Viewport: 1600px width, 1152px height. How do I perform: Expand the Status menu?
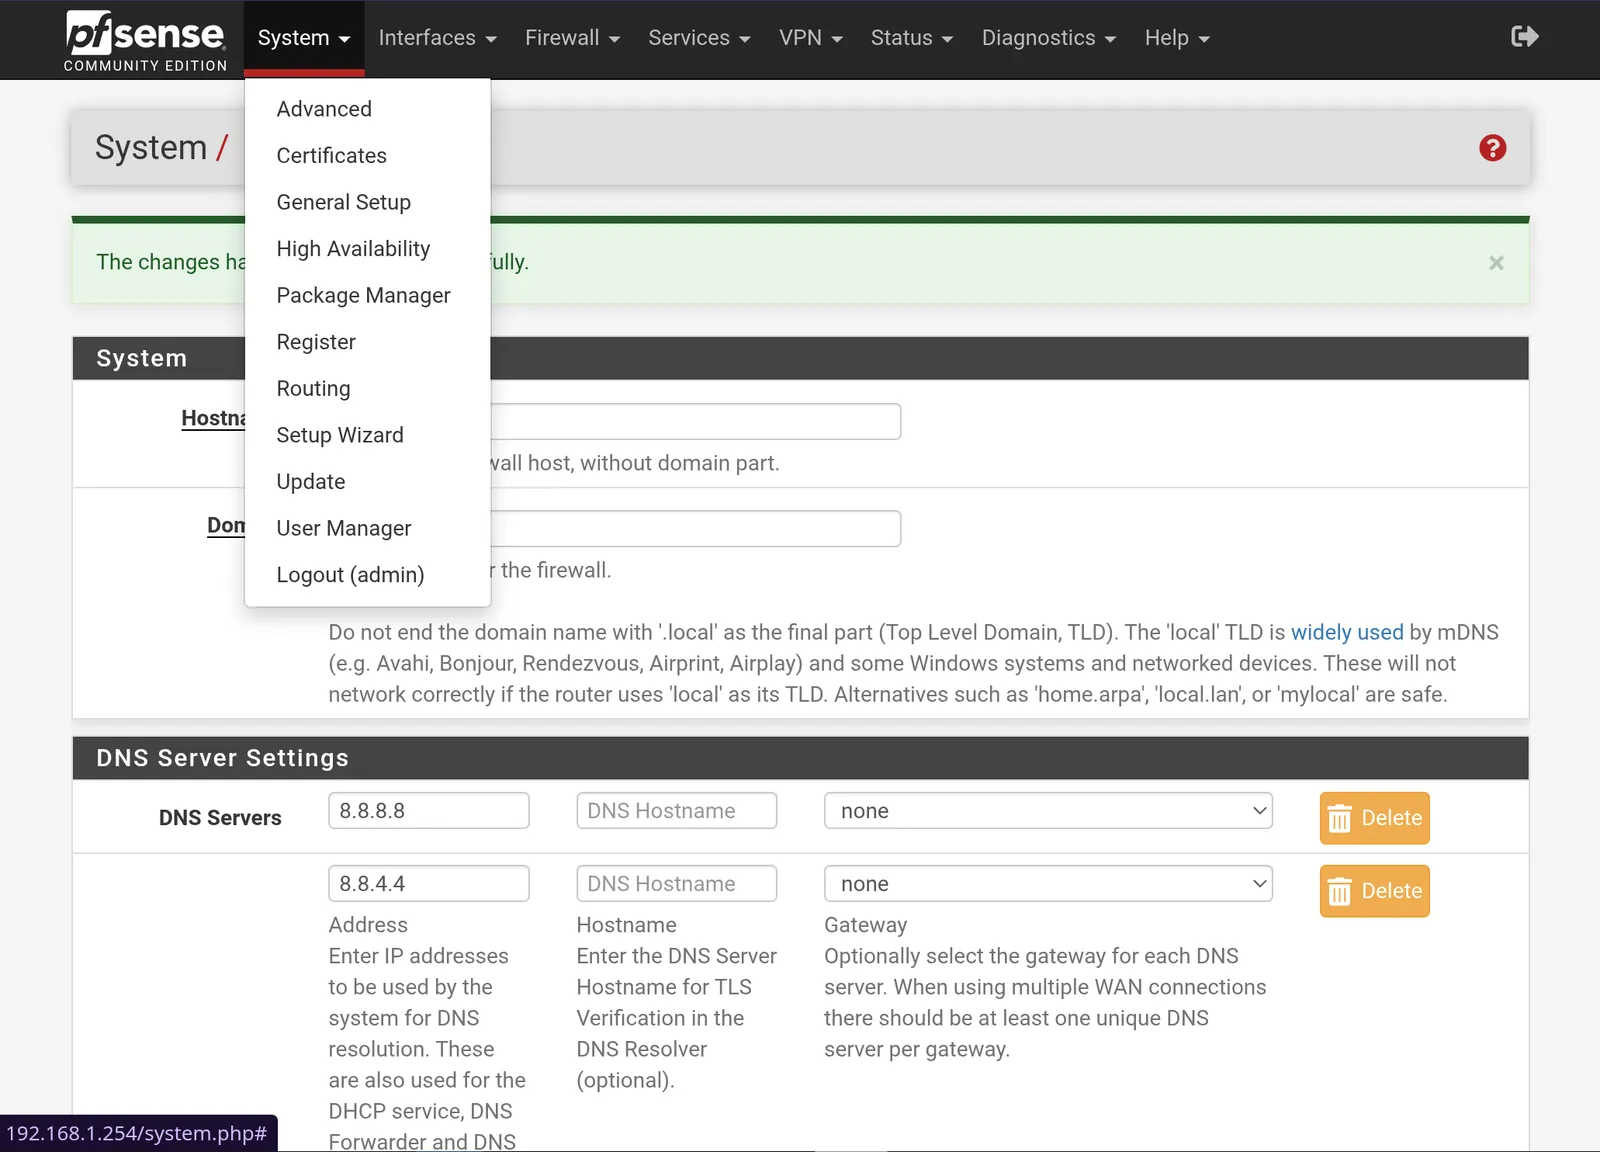[911, 38]
